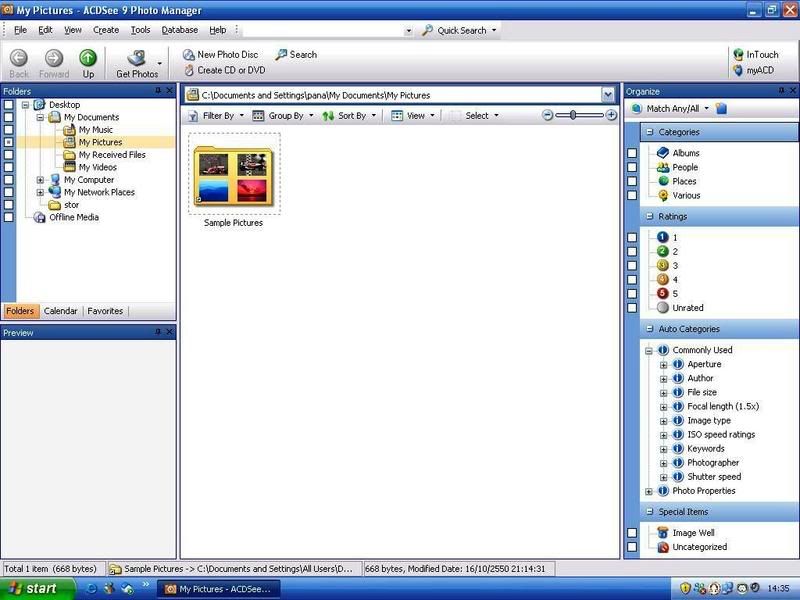Viewport: 800px width, 600px height.
Task: Click the Image Well icon
Action: (663, 533)
